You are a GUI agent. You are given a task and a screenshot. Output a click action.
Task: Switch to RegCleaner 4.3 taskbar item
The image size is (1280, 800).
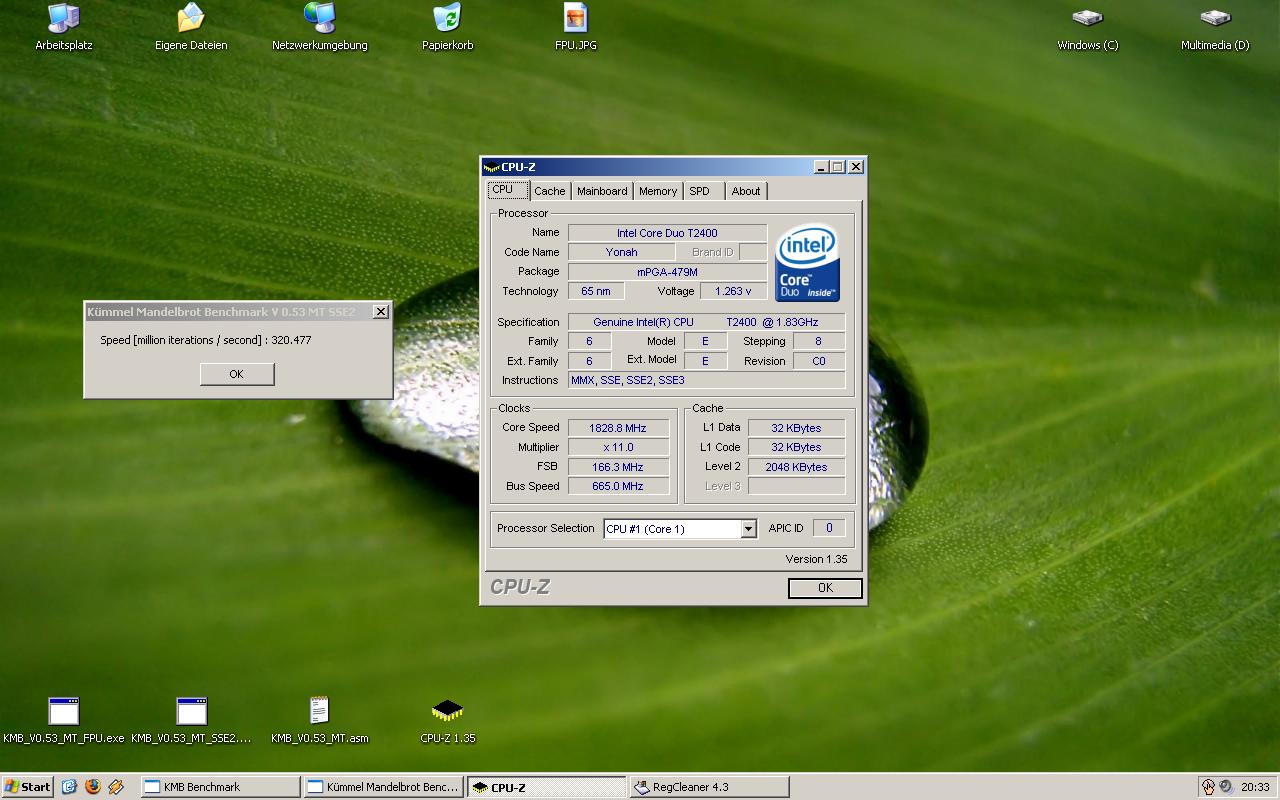pos(710,787)
